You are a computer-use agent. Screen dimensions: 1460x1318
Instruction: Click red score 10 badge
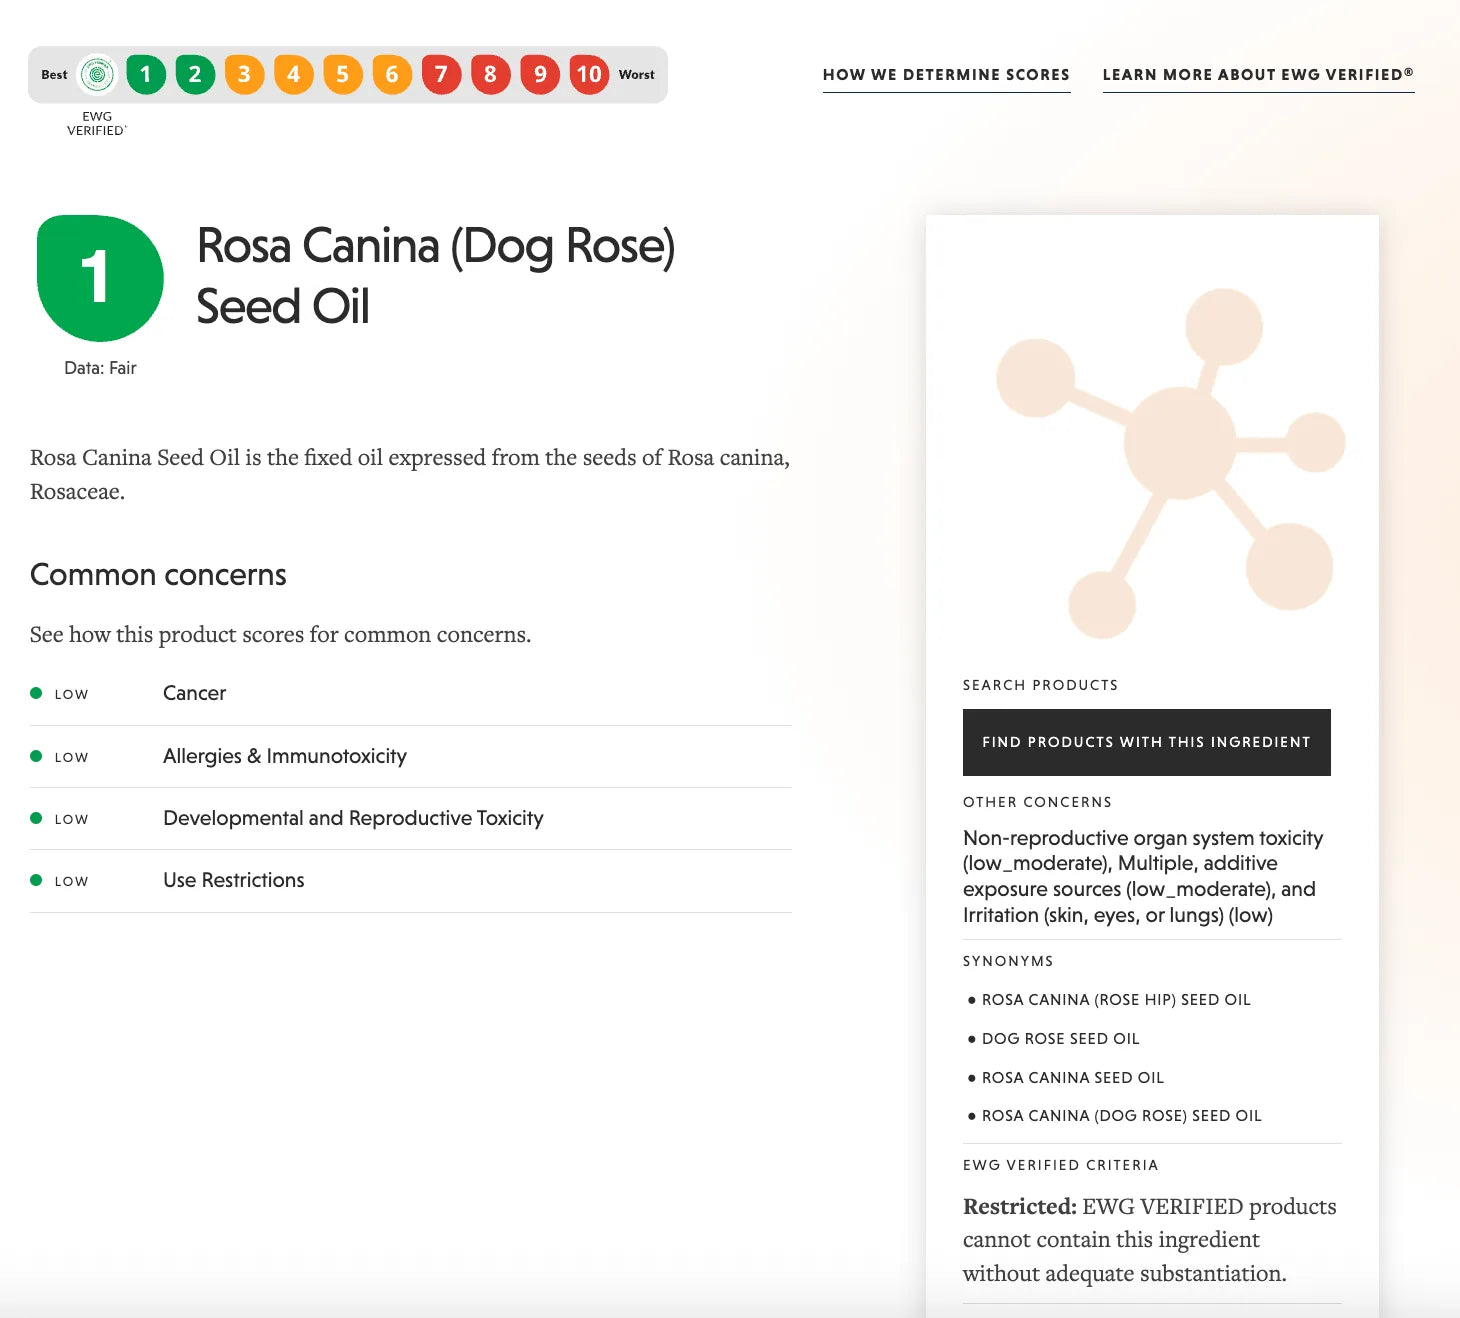[x=589, y=75]
